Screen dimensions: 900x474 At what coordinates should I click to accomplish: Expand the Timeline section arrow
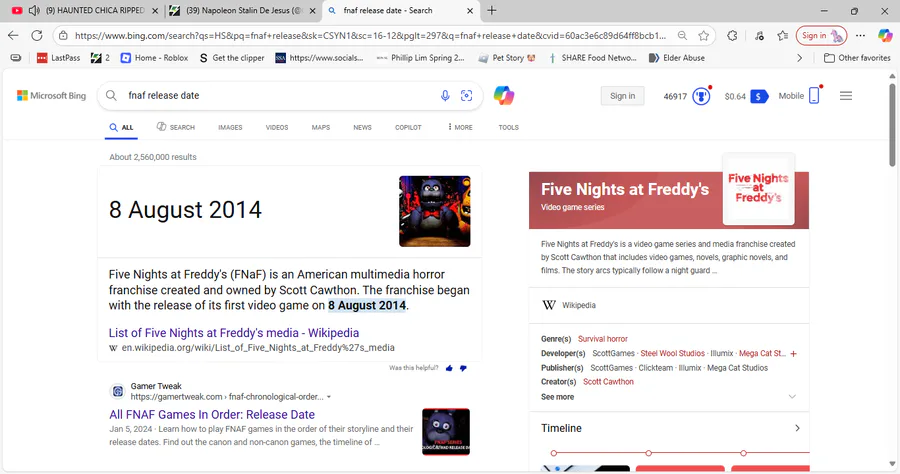[797, 428]
